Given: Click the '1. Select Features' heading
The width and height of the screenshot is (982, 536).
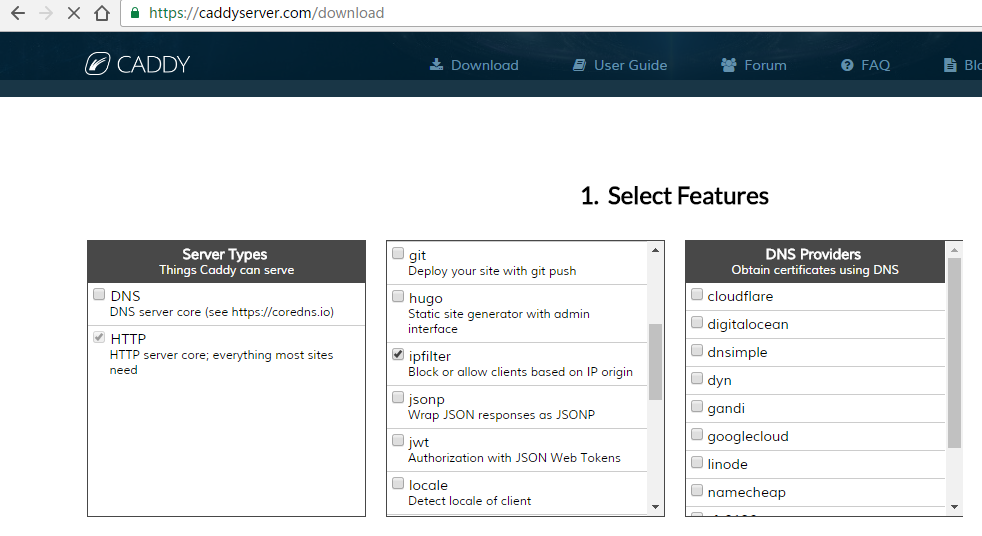Looking at the screenshot, I should [x=674, y=196].
